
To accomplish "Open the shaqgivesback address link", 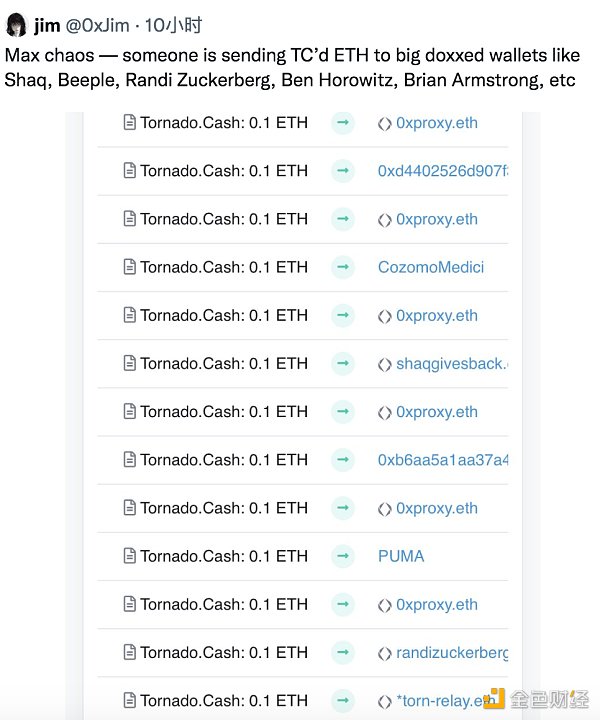I will tap(451, 364).
